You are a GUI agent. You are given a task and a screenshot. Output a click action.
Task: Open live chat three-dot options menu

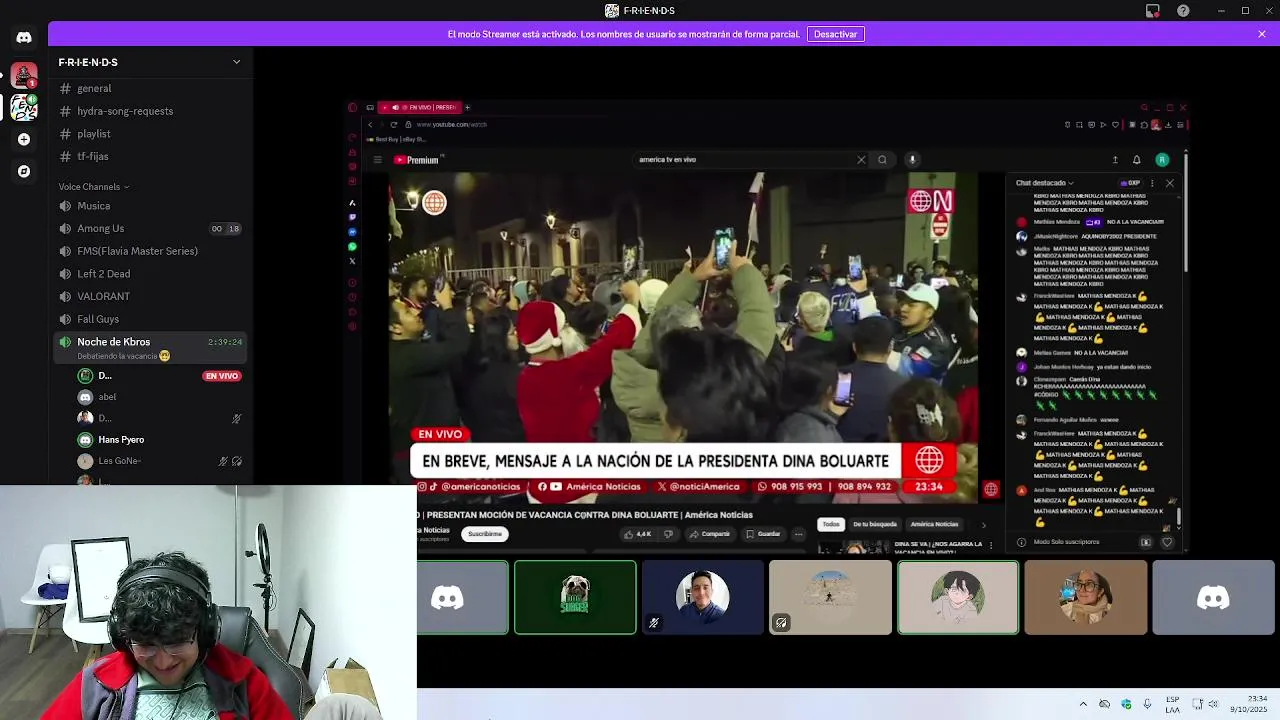coord(1152,183)
